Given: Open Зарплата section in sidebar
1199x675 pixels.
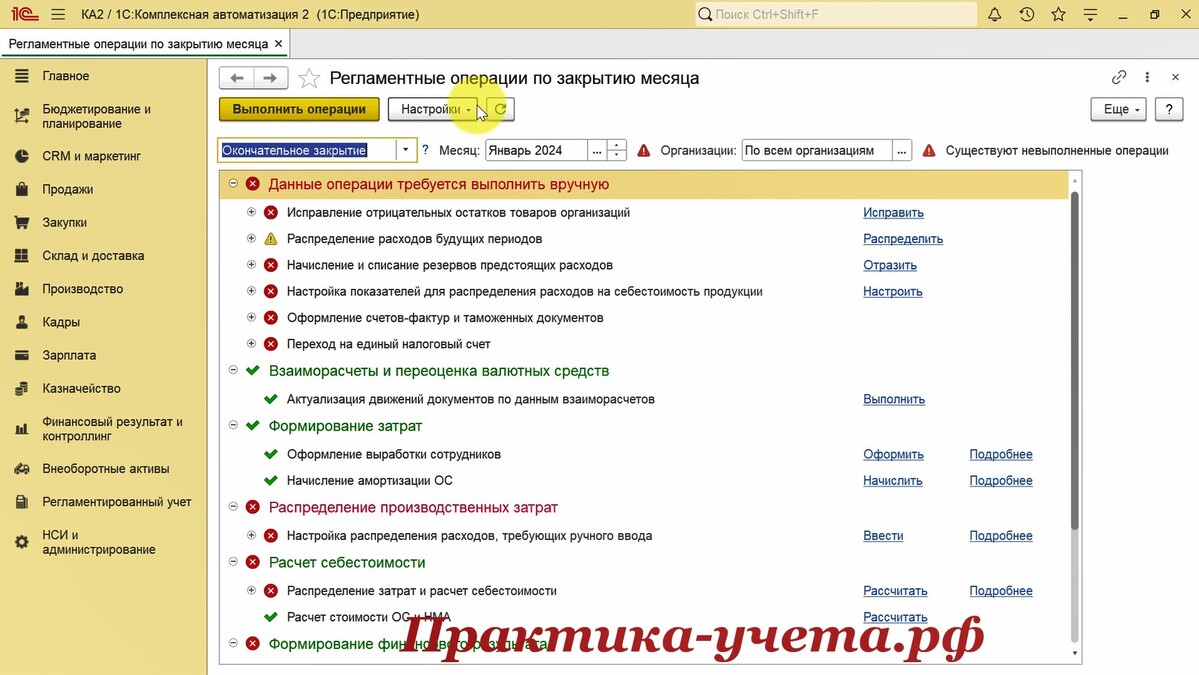Looking at the screenshot, I should 103,355.
